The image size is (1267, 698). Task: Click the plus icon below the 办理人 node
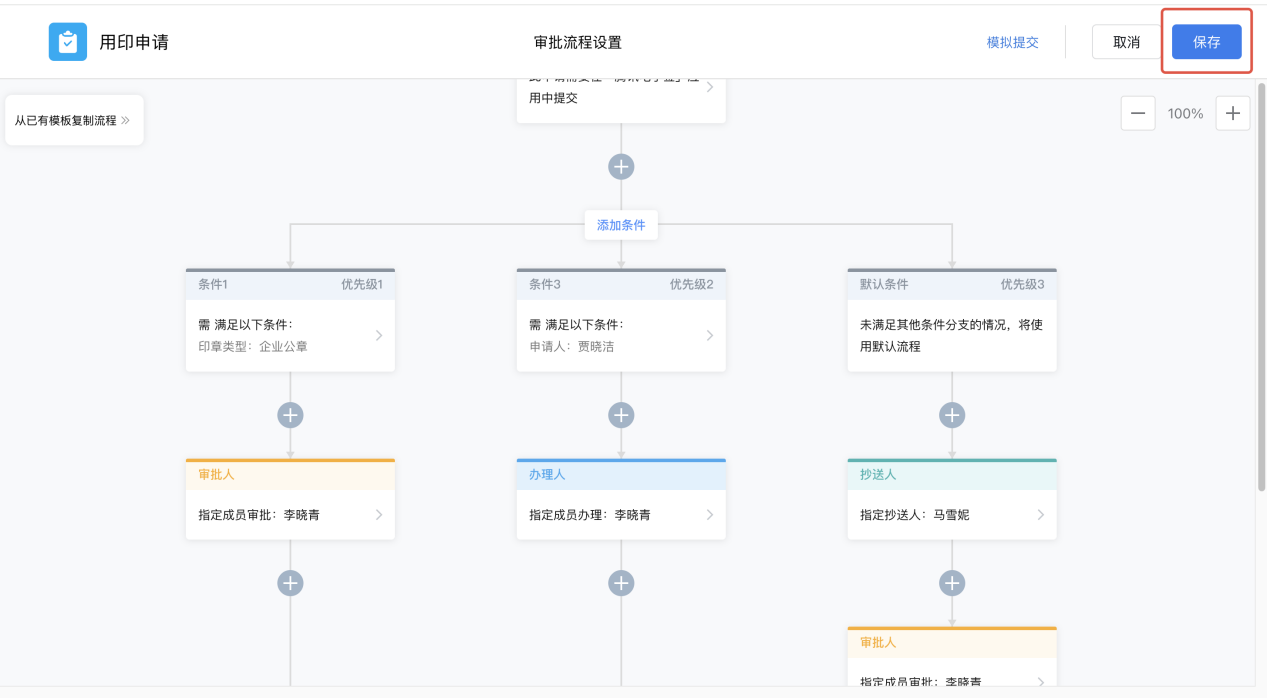click(x=621, y=582)
